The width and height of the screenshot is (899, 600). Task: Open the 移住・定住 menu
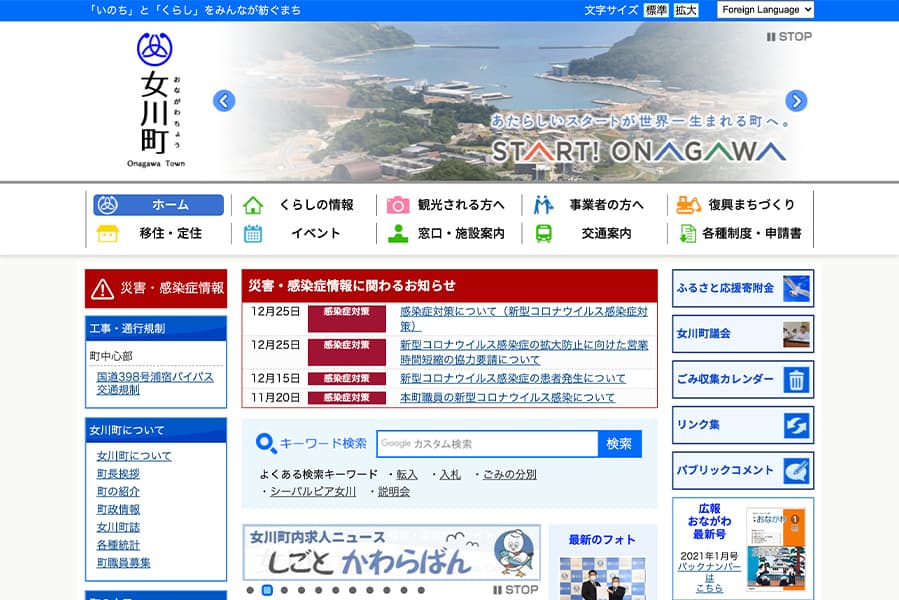[x=159, y=233]
